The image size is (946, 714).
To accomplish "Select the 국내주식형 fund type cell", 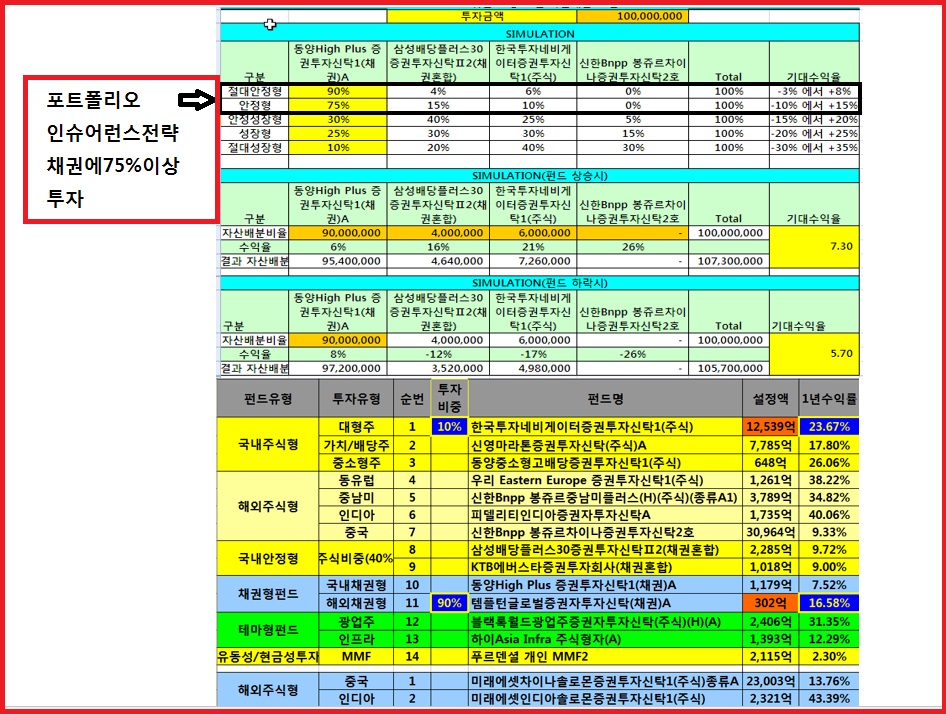I will click(268, 445).
